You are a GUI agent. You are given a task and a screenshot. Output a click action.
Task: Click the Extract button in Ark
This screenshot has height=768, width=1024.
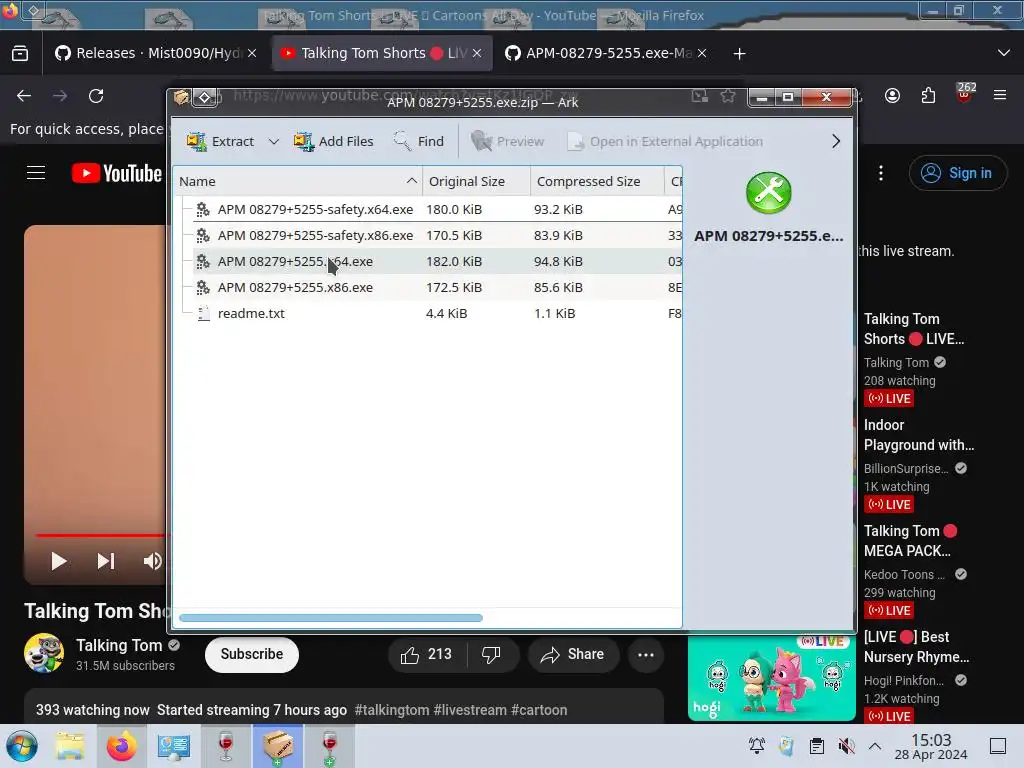tap(220, 141)
